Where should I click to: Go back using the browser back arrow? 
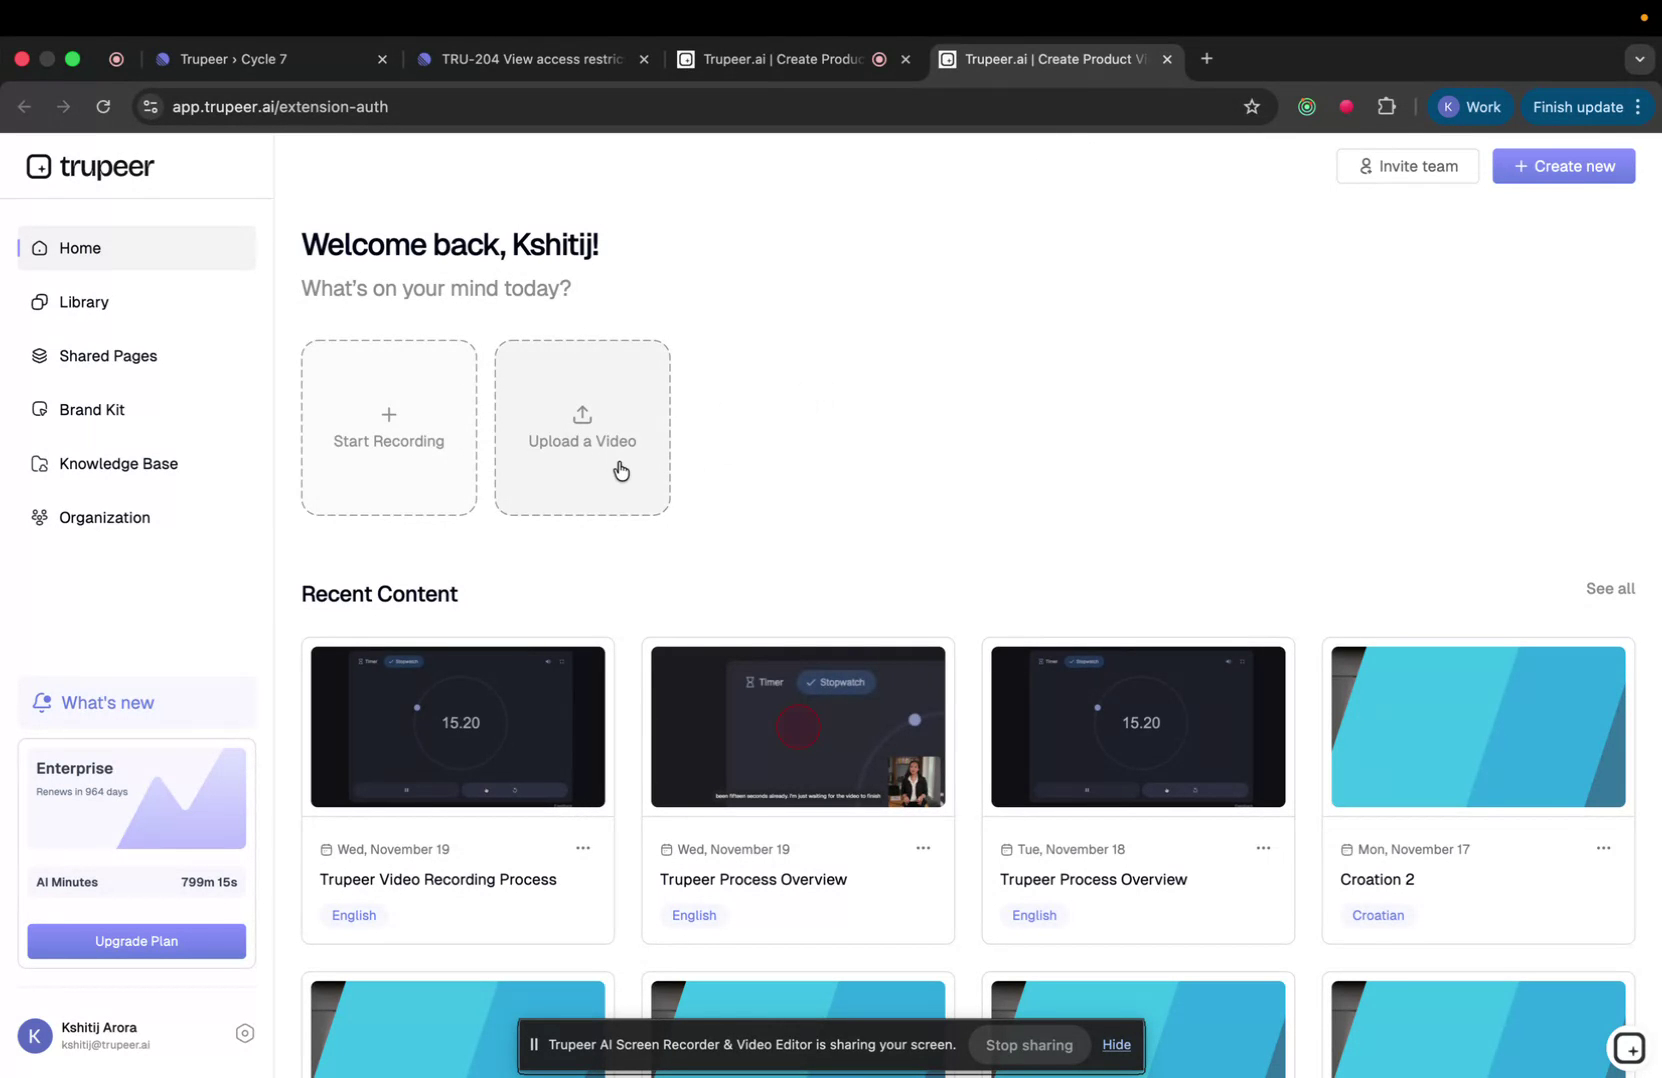24,107
